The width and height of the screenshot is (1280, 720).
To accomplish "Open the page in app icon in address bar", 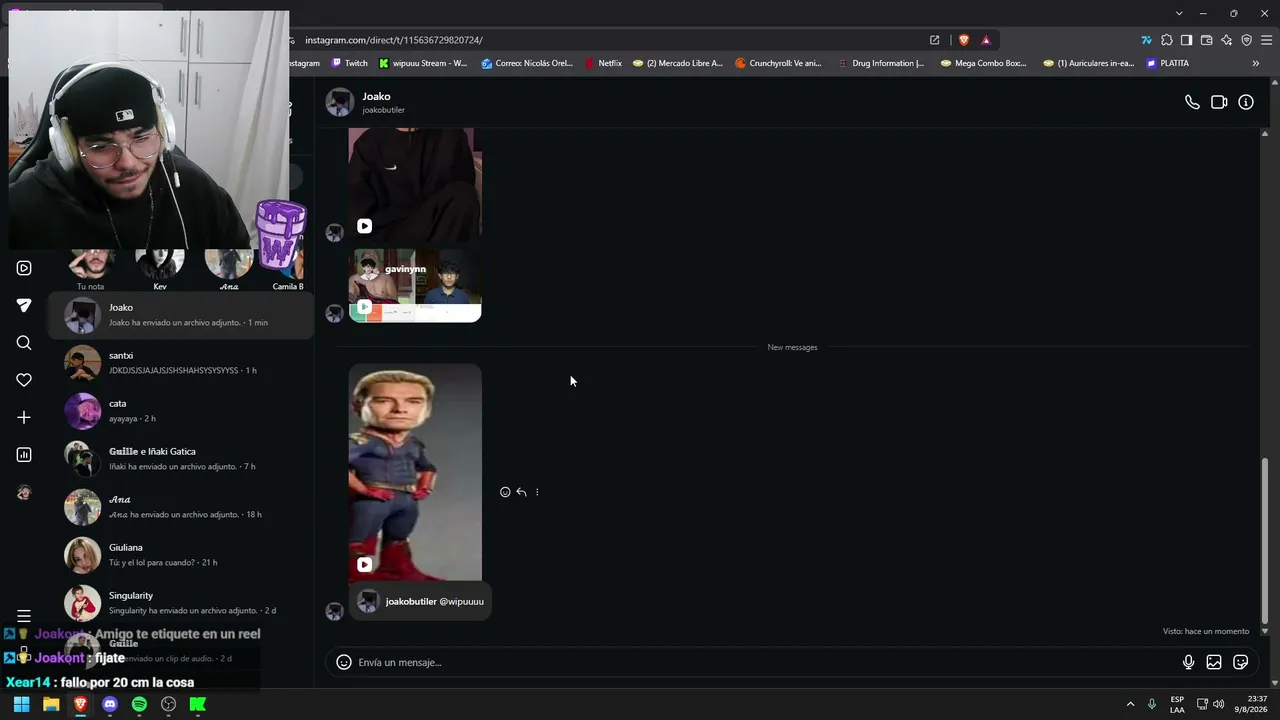I will coord(934,40).
